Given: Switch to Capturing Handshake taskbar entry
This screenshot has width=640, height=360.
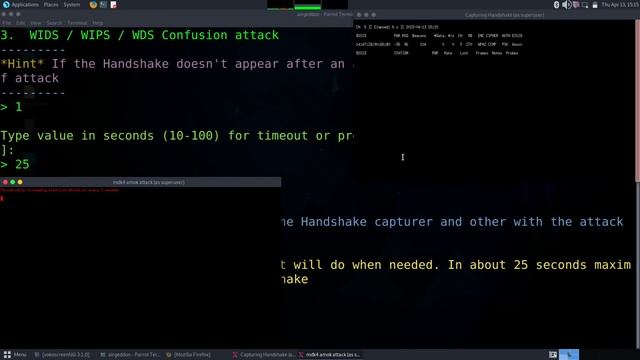Looking at the screenshot, I should [x=264, y=355].
